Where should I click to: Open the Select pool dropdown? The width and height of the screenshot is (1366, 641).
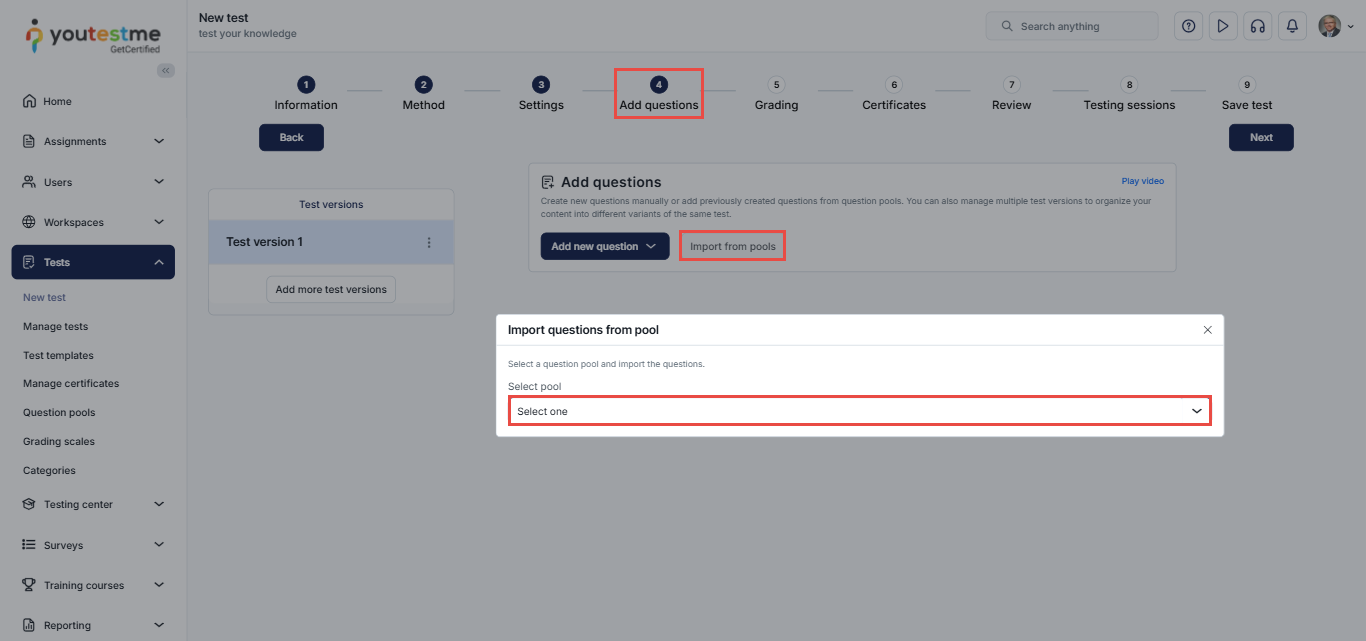coord(859,411)
